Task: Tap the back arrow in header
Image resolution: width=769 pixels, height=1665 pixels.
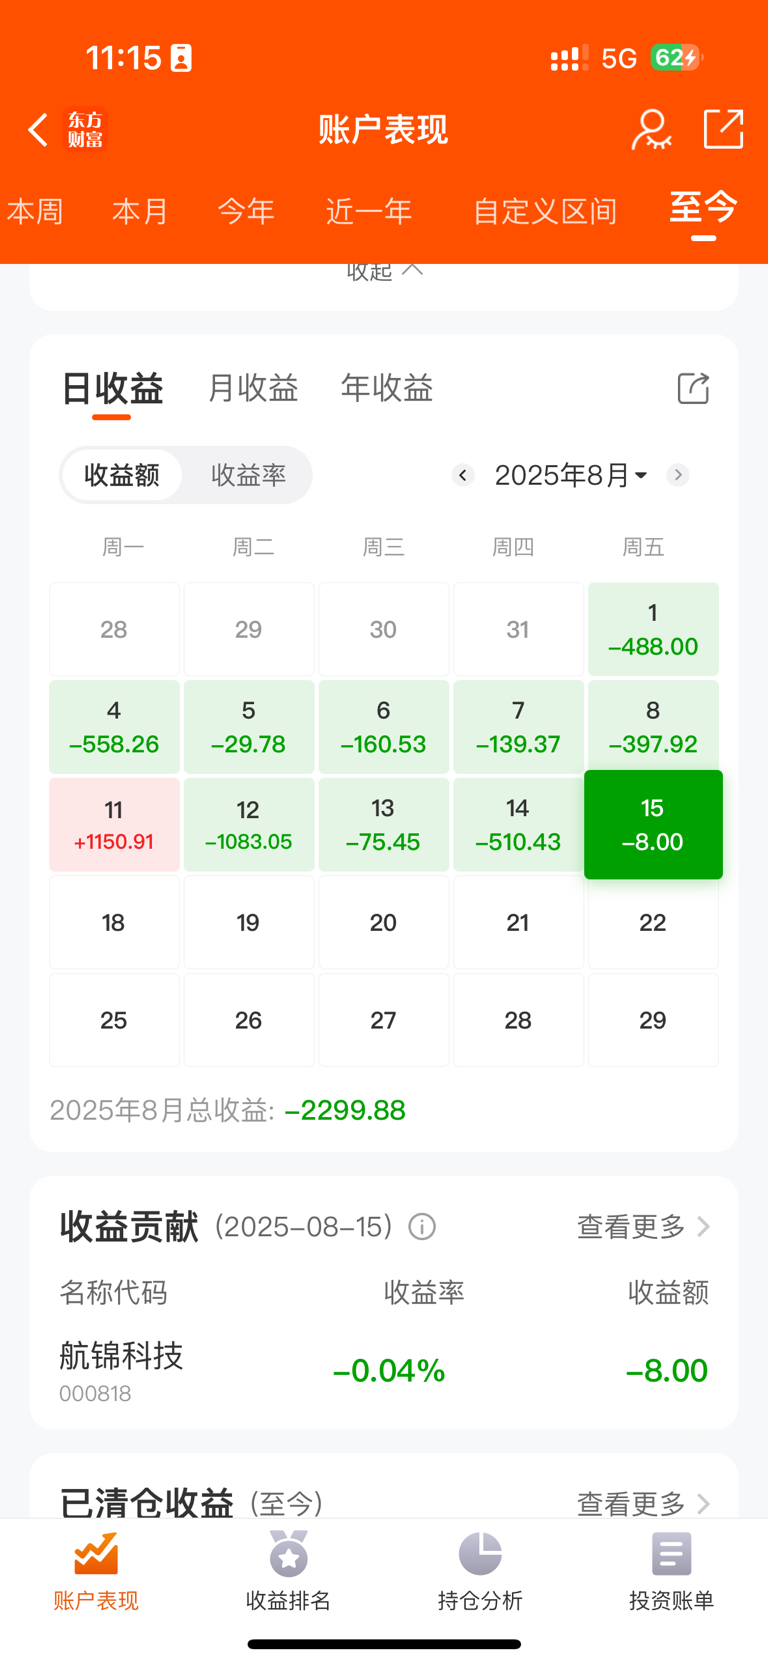Action: coord(38,130)
